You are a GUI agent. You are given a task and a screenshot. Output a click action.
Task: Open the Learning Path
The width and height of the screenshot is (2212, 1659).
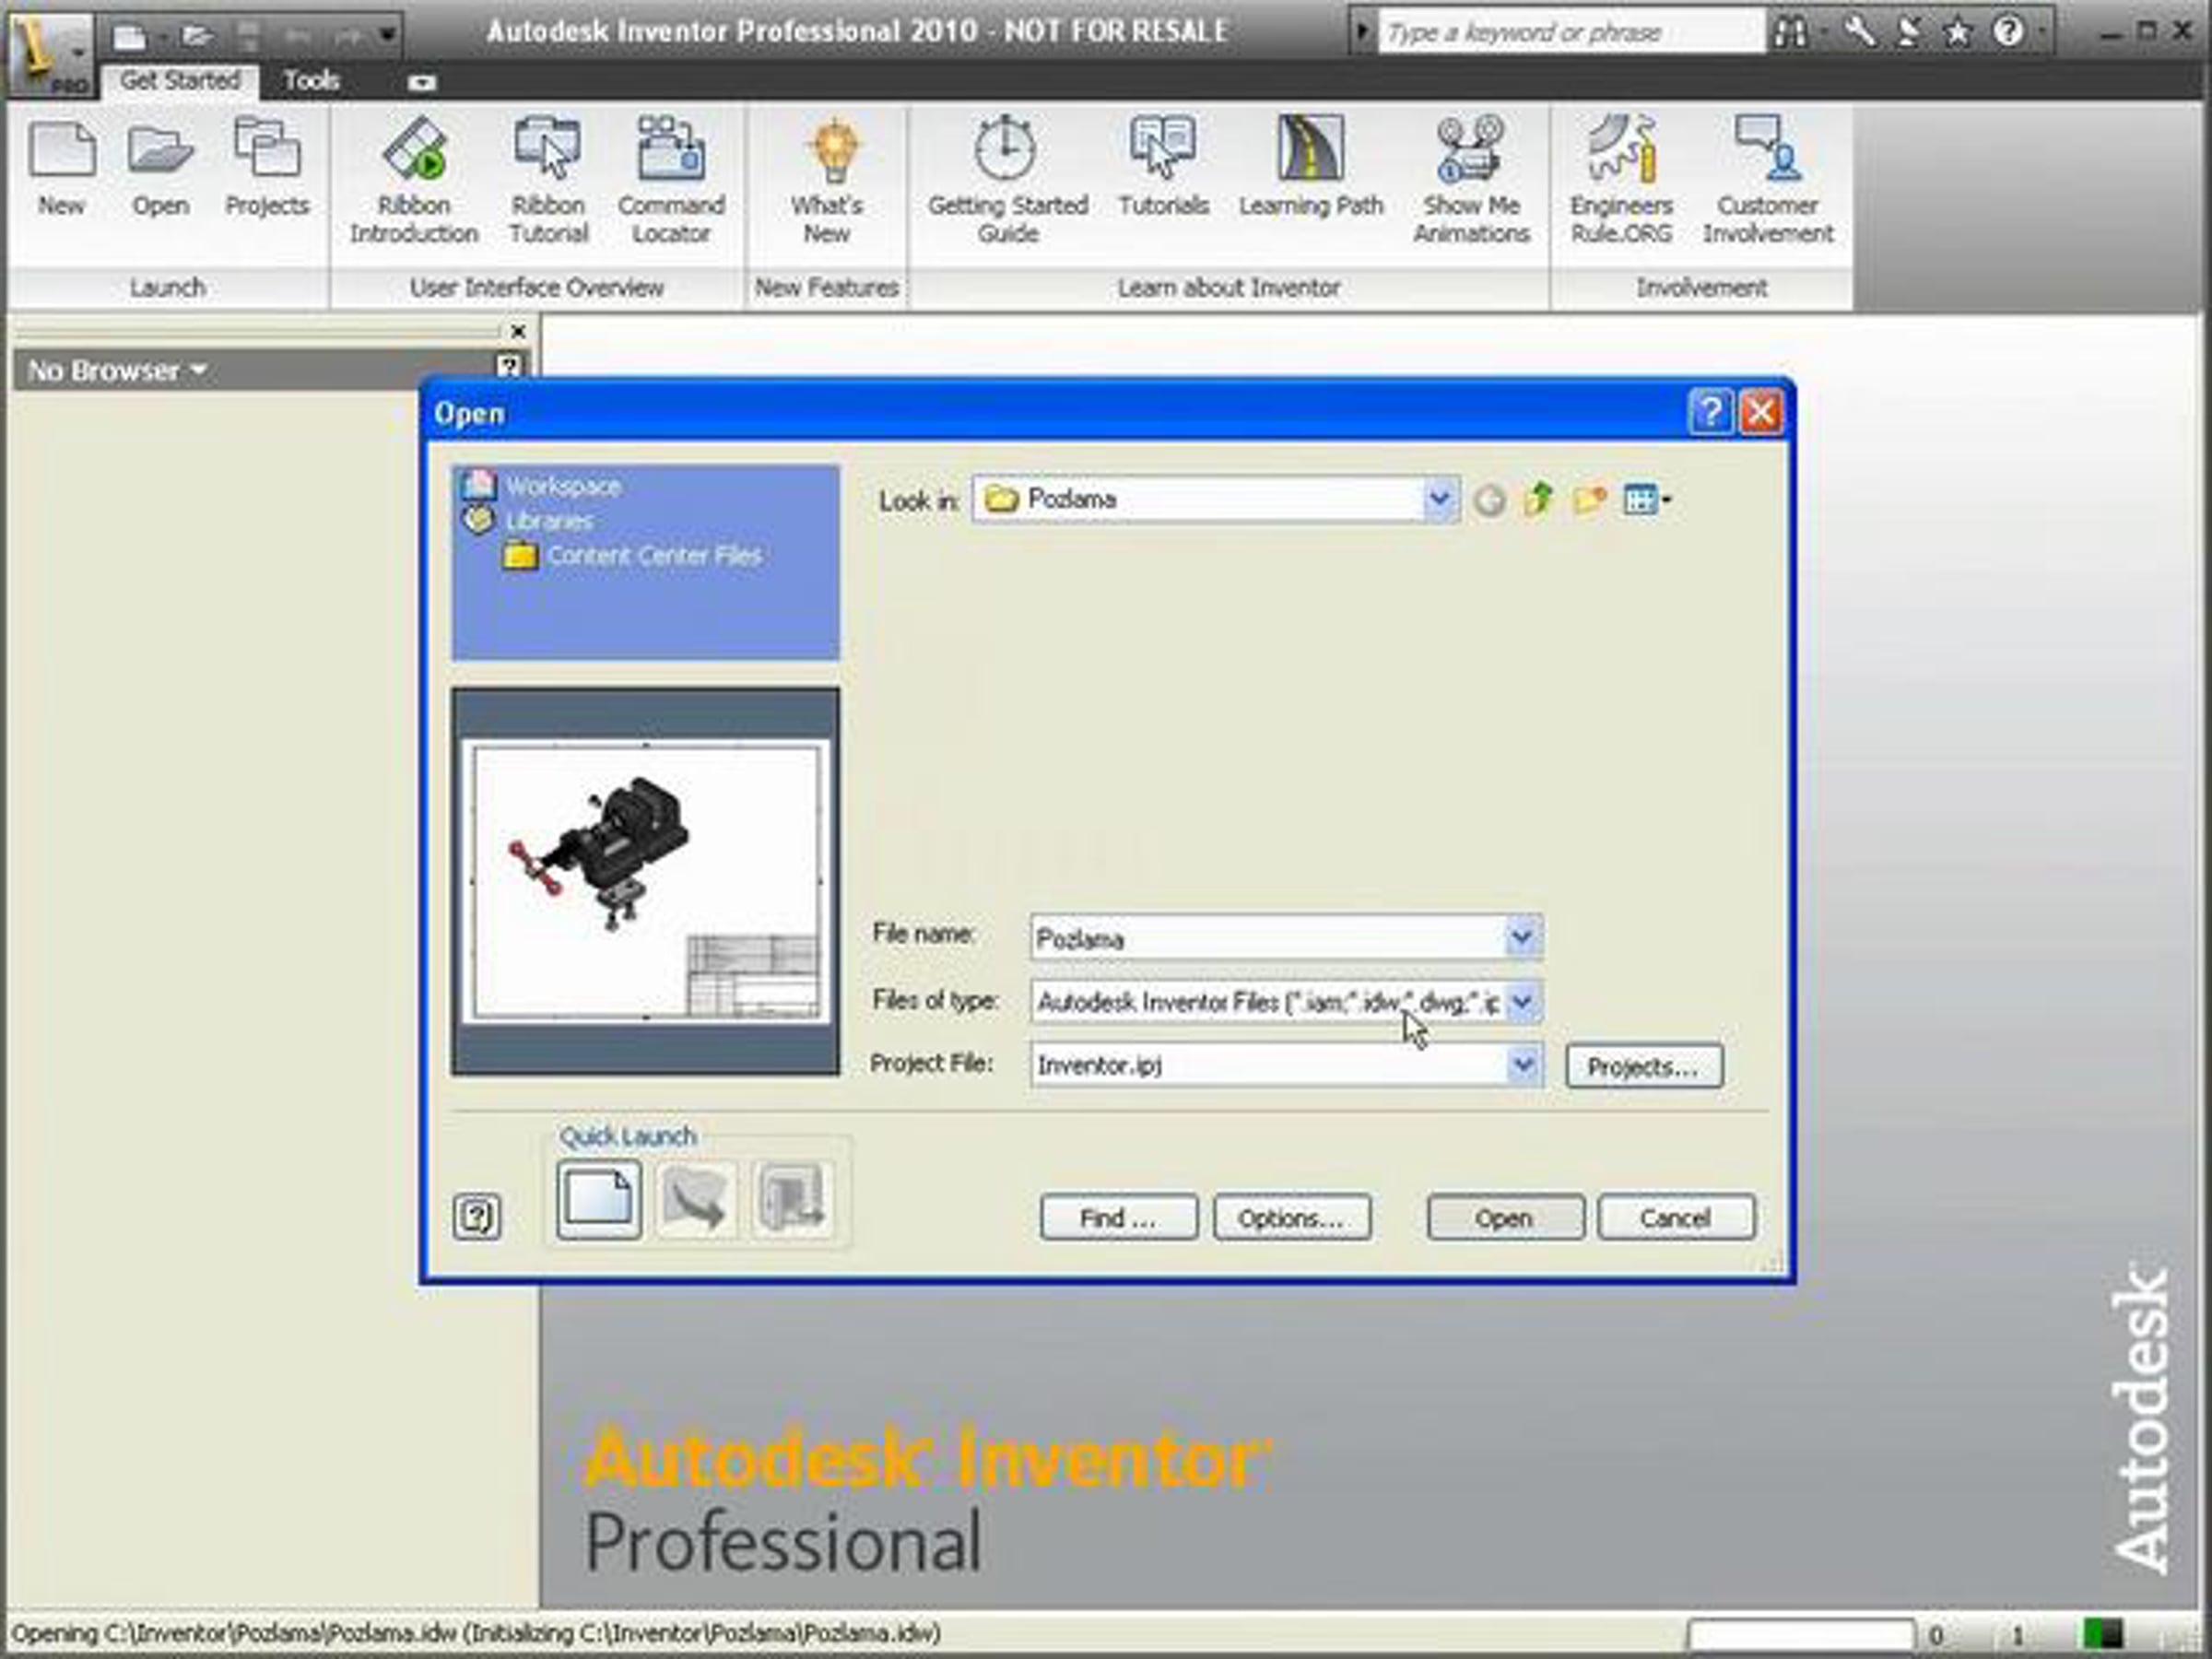tap(1311, 167)
